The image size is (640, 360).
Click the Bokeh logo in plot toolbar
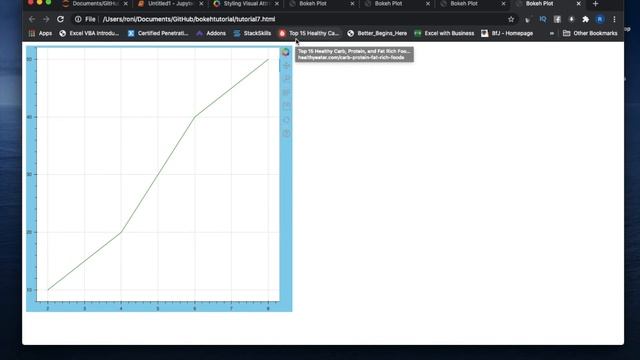(286, 52)
